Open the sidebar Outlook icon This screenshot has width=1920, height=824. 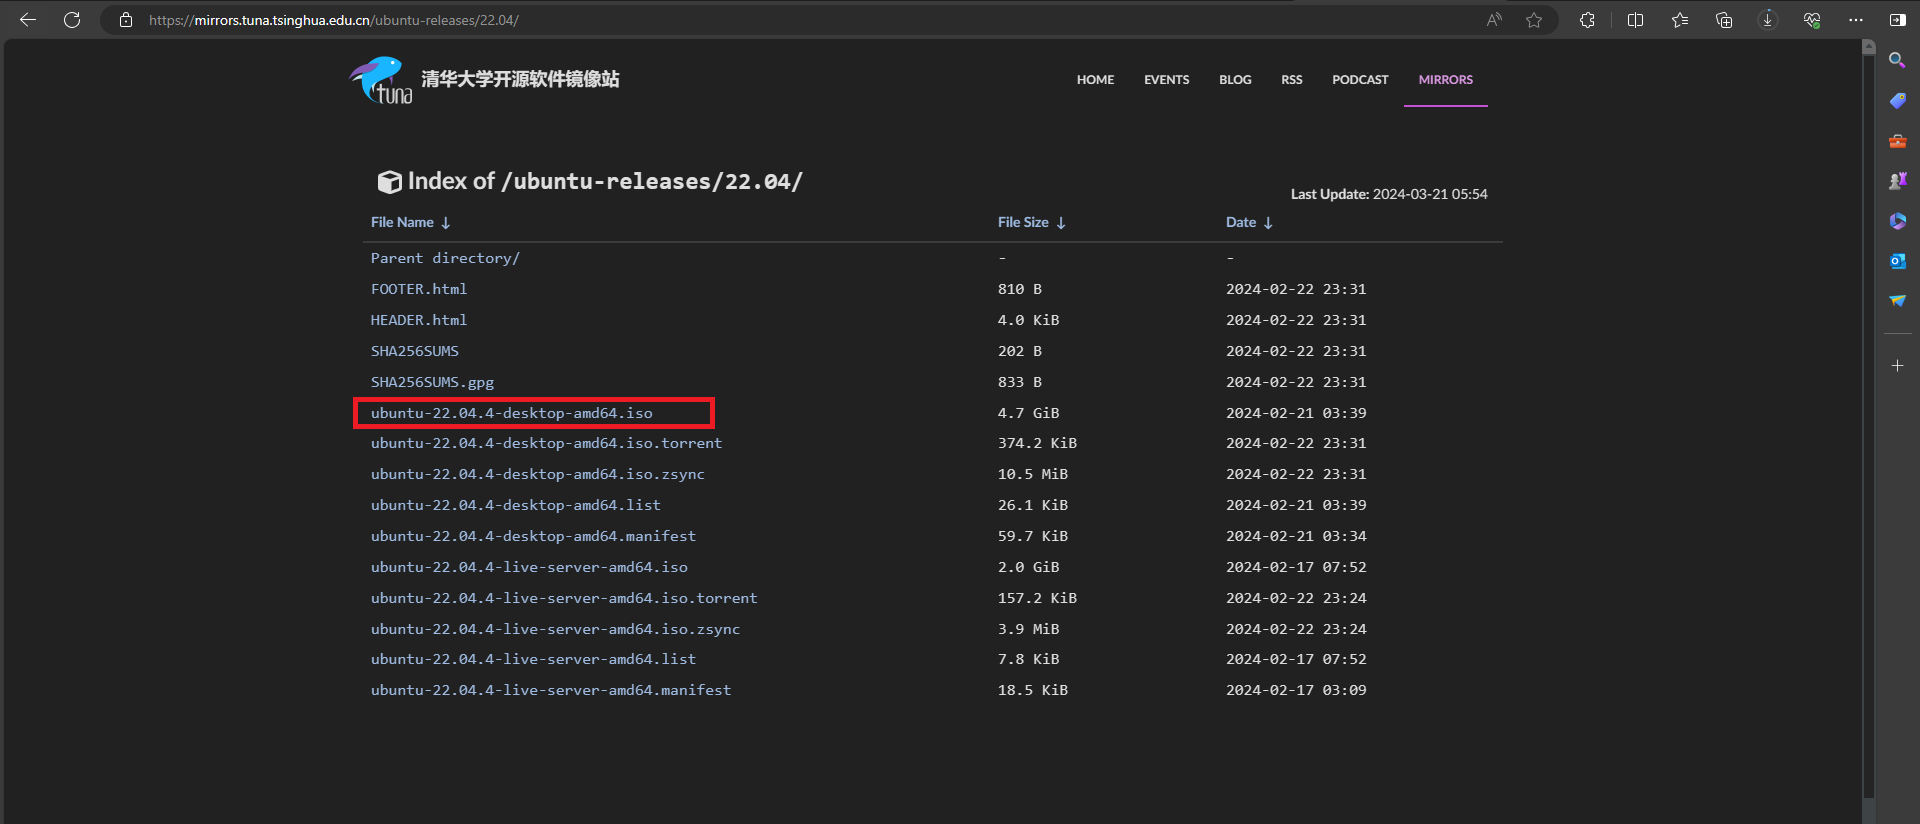pos(1897,261)
